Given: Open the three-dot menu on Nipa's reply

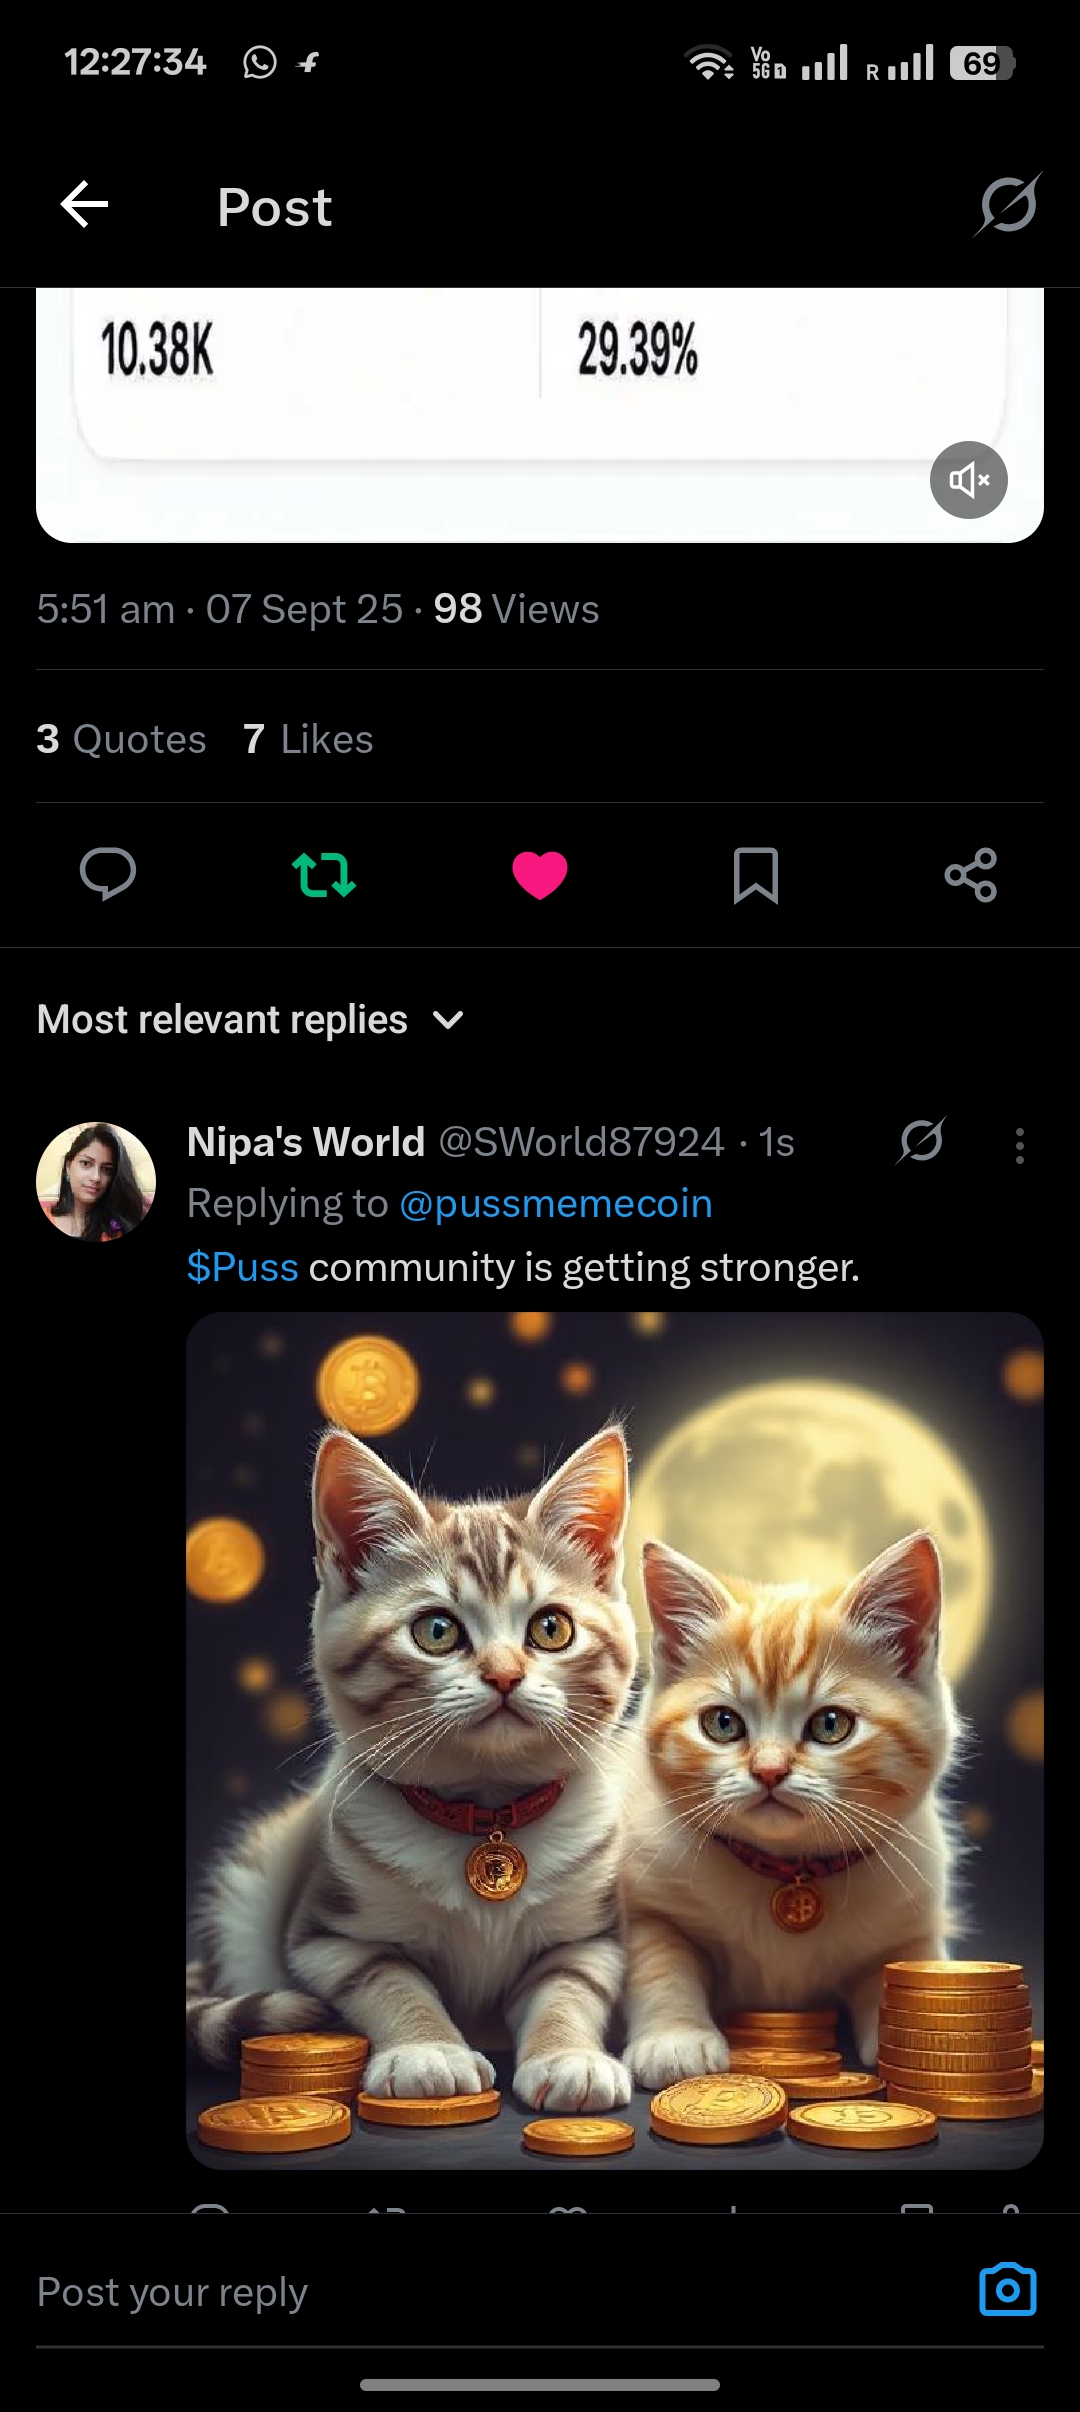Looking at the screenshot, I should (x=1019, y=1145).
